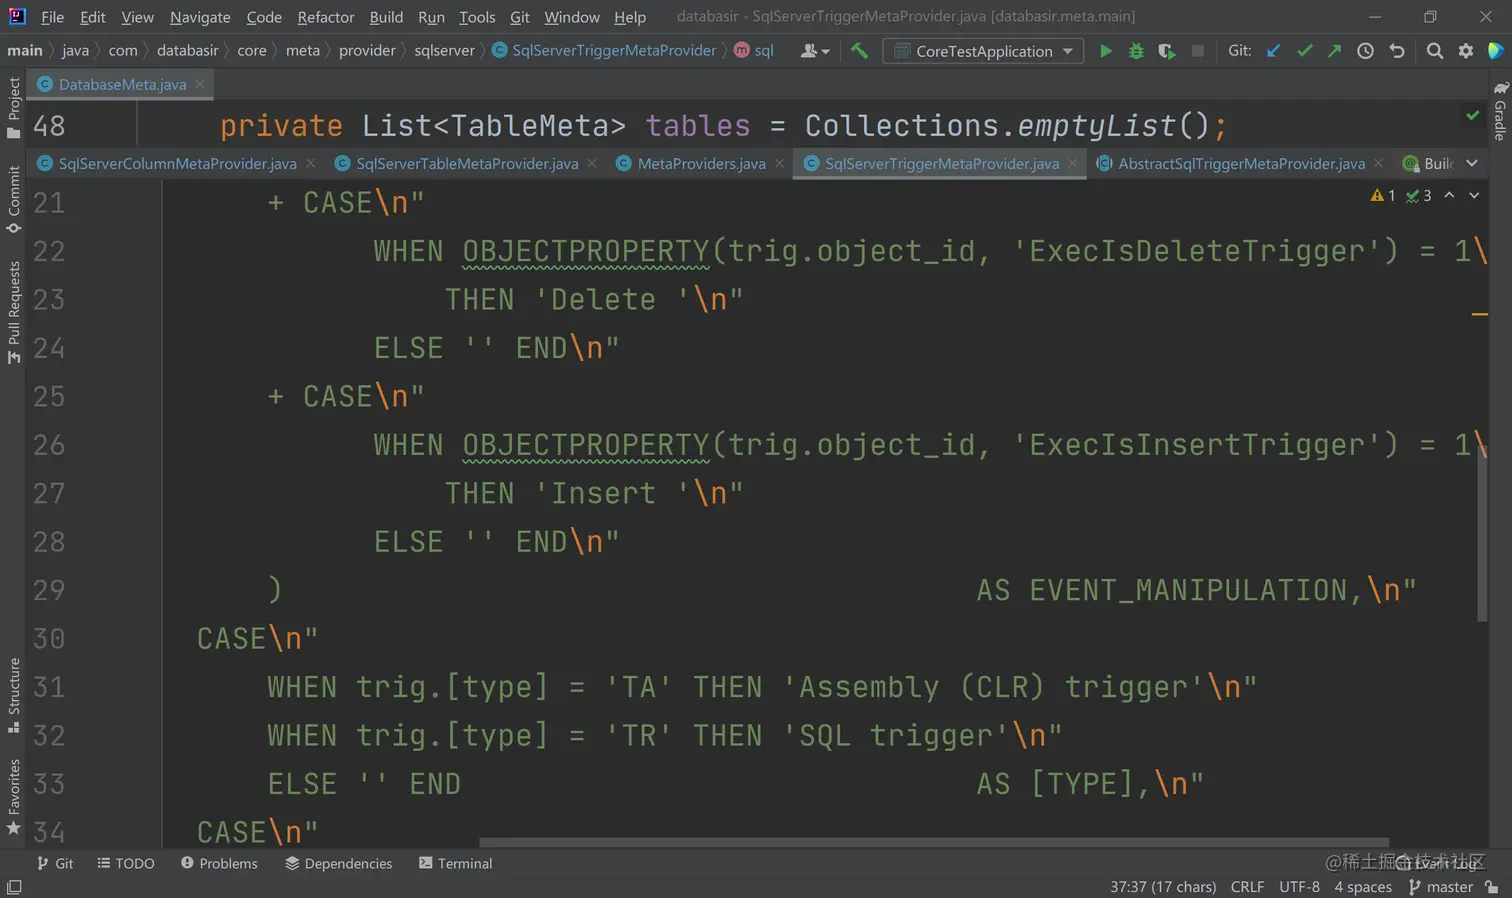Click the colorful JetBrains icon at toolbar end
This screenshot has height=898, width=1512.
pos(1496,50)
